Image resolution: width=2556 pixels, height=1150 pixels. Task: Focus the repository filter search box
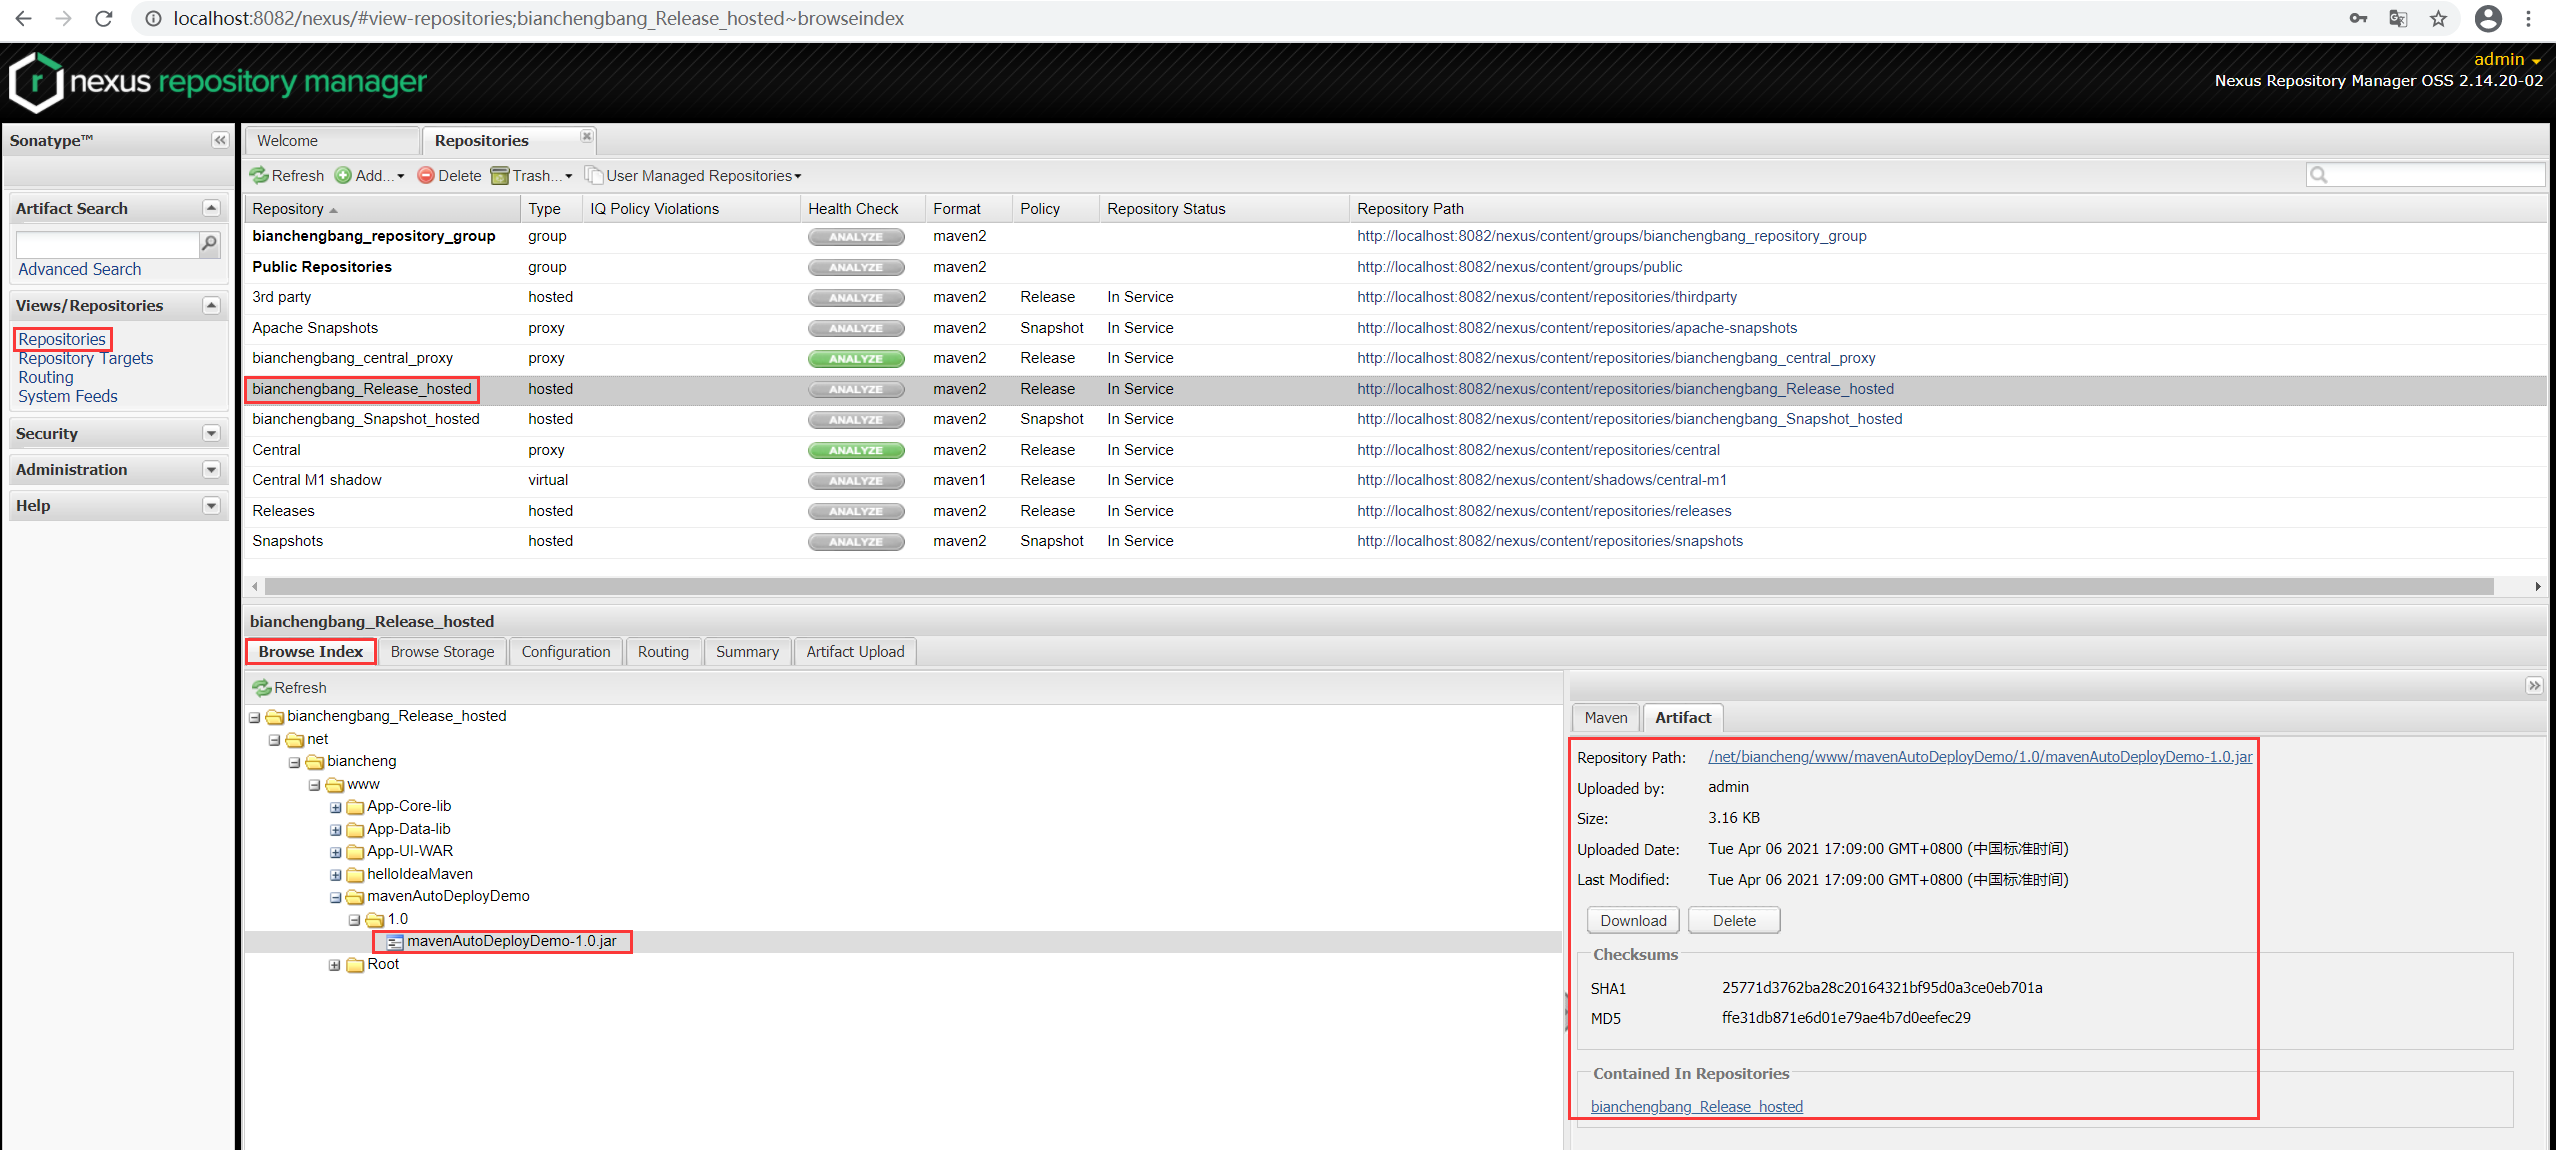point(2426,175)
